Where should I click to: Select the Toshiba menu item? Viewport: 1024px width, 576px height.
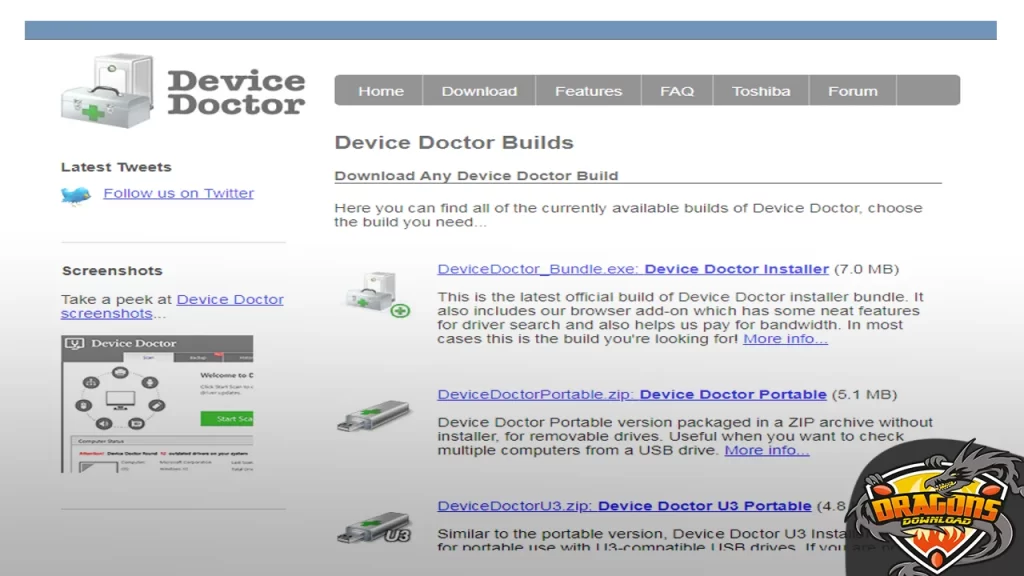pyautogui.click(x=762, y=90)
